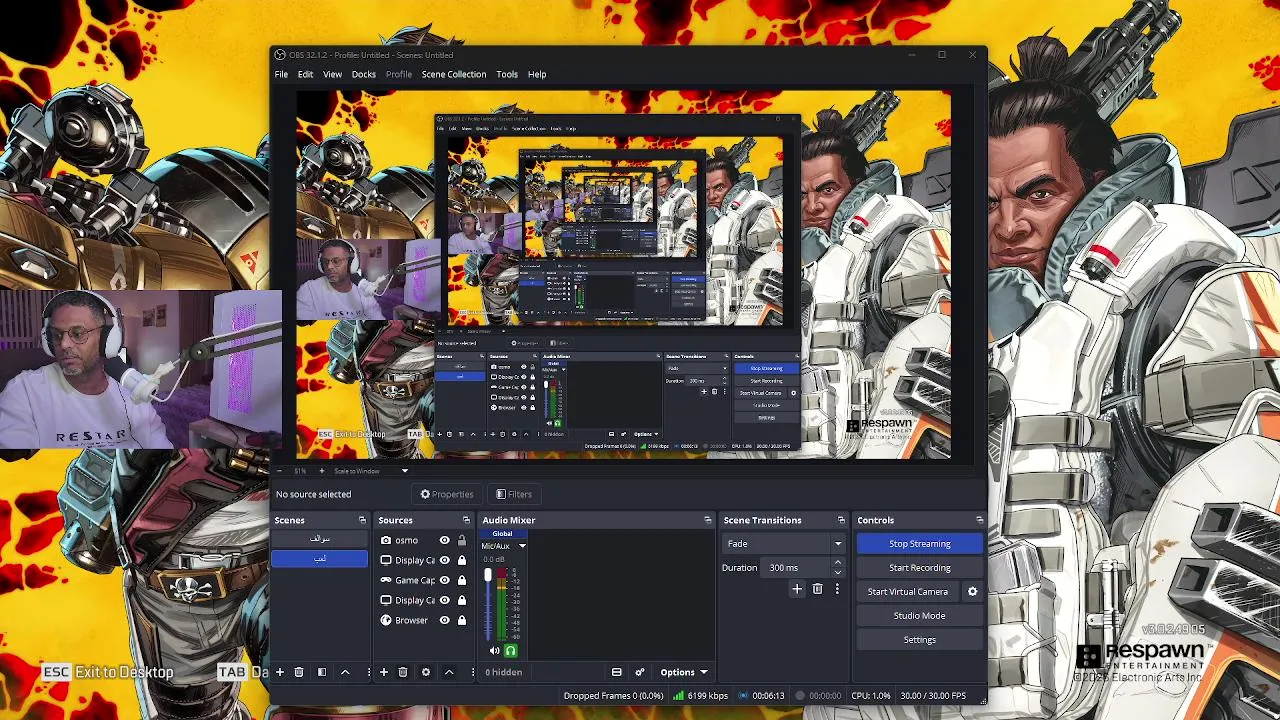Viewport: 1280px width, 720px height.
Task: Toggle visibility of second Display Capture source
Action: pos(445,600)
